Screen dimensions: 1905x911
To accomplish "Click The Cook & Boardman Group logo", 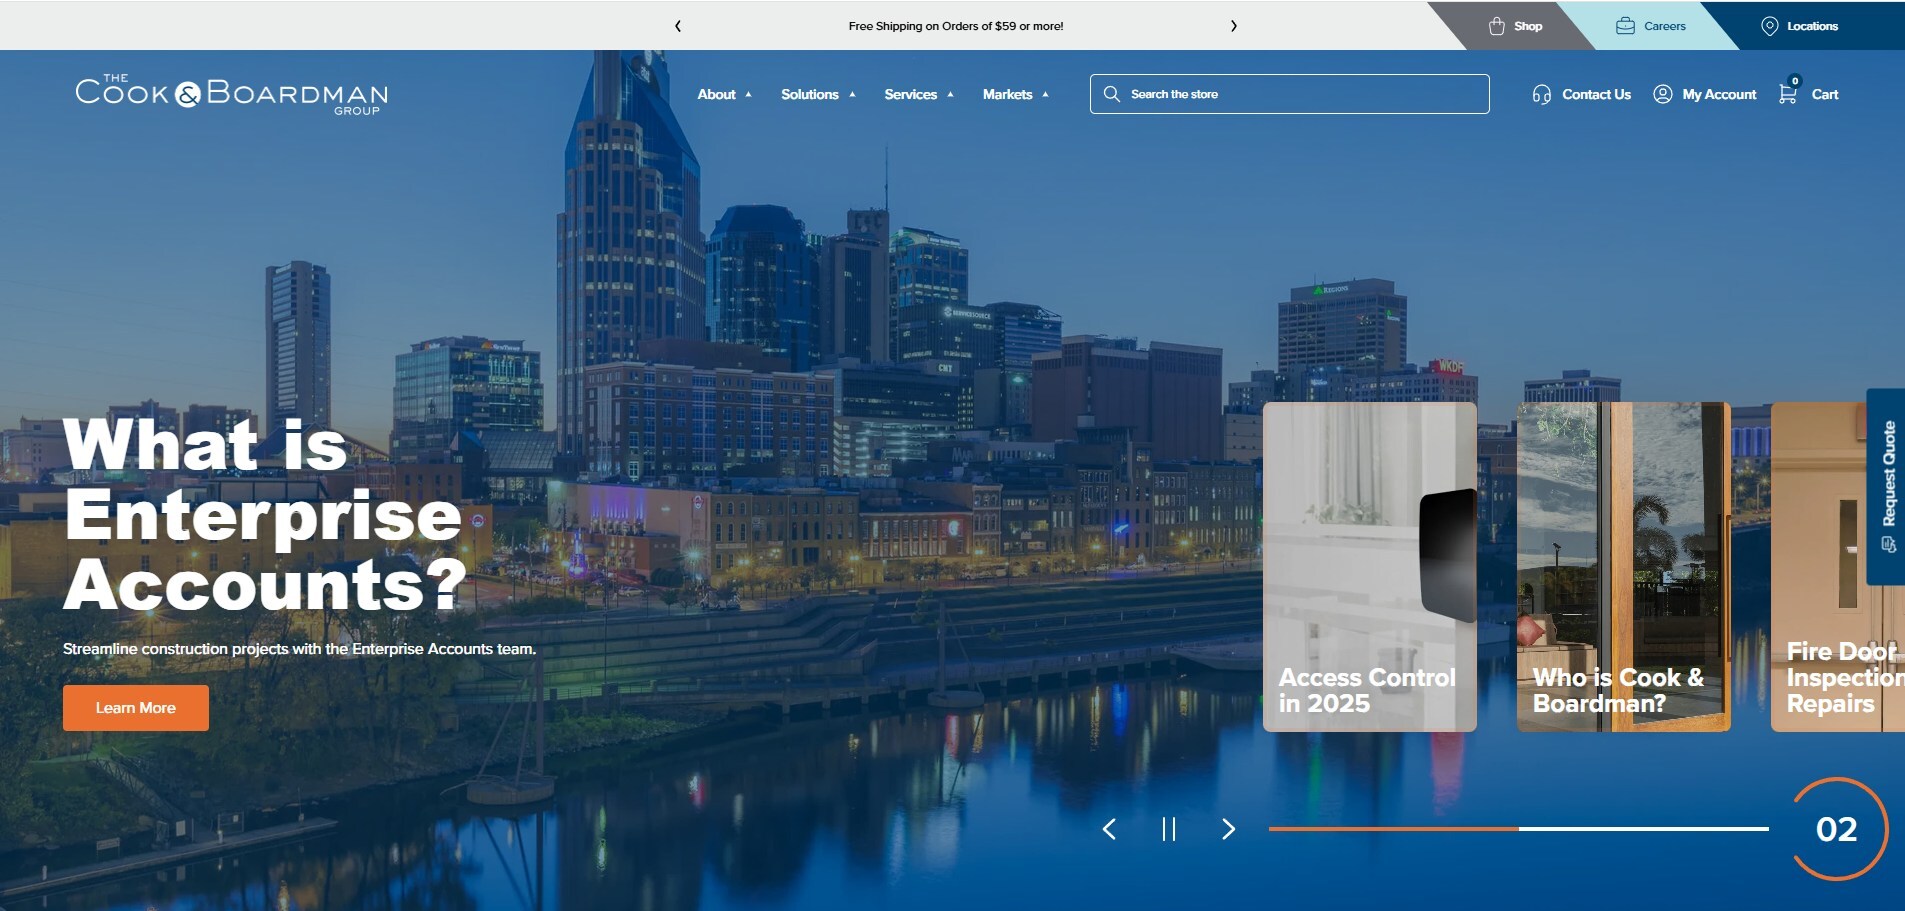I will coord(231,94).
